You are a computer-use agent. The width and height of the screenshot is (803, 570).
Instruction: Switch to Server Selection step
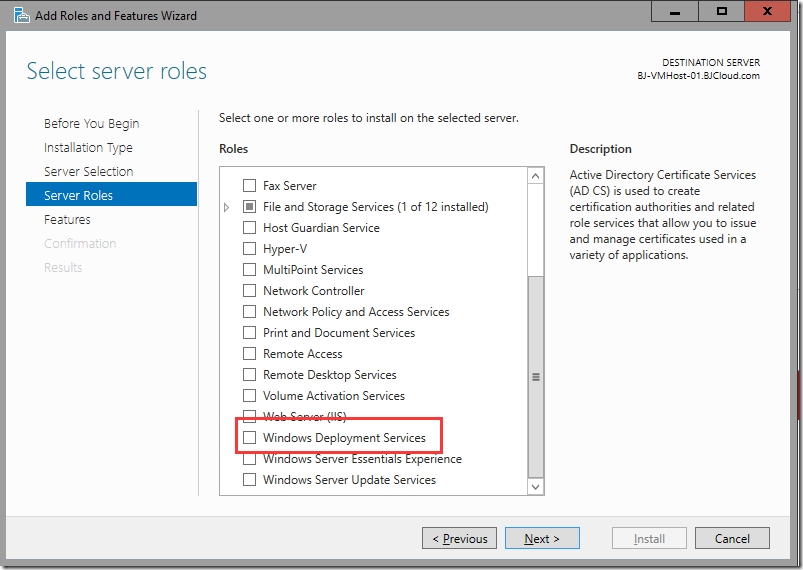point(89,171)
